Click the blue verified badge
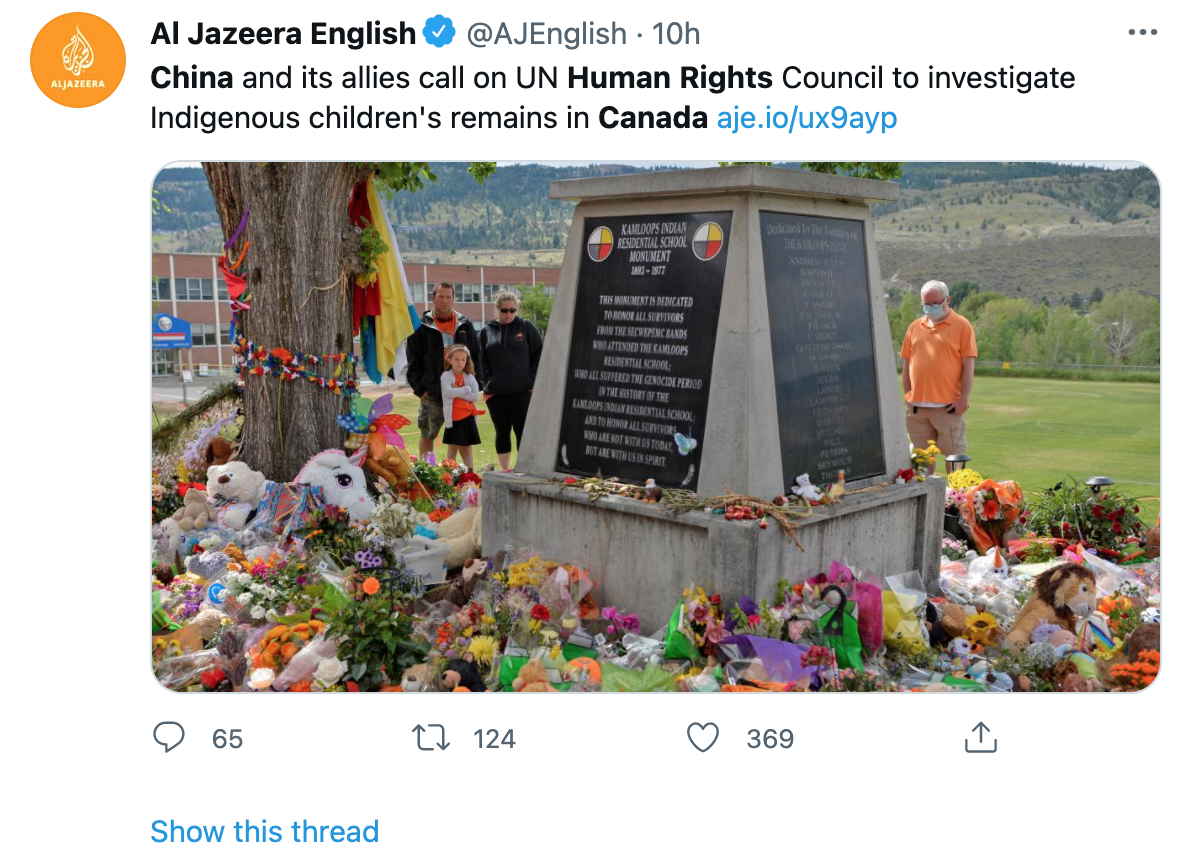1190x866 pixels. 439,33
